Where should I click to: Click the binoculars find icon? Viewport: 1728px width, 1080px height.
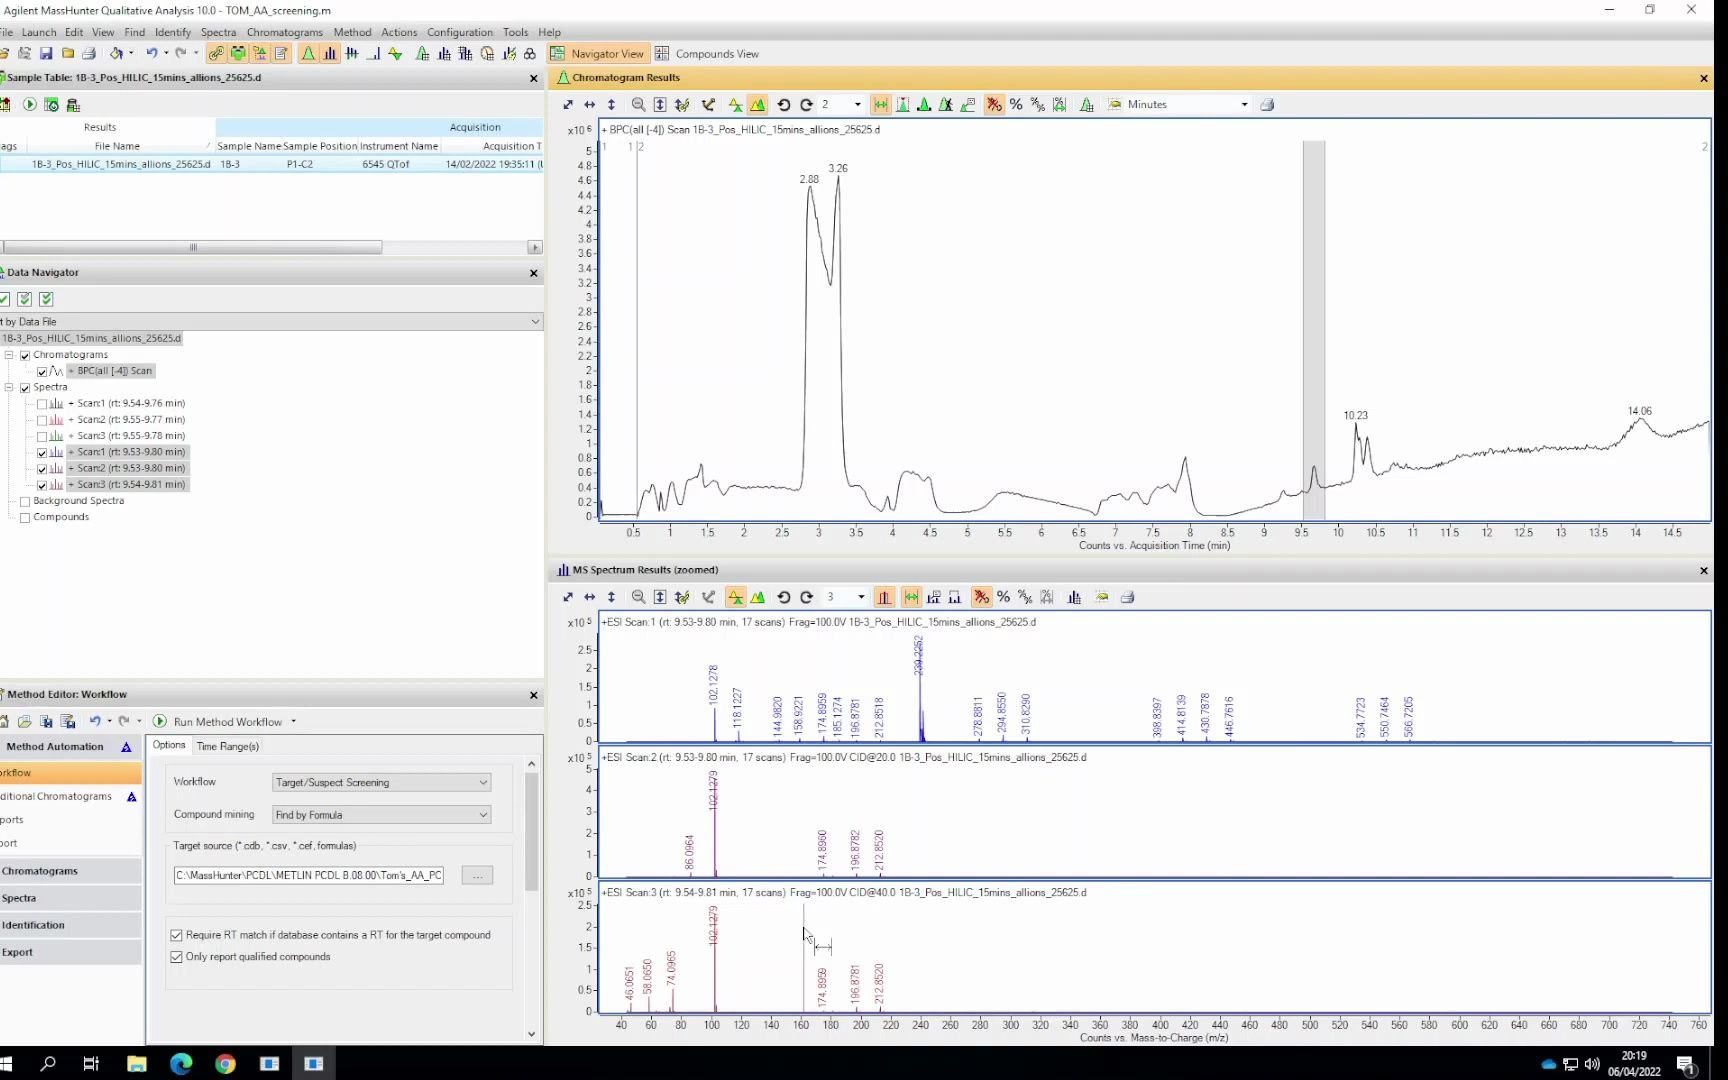[530, 54]
